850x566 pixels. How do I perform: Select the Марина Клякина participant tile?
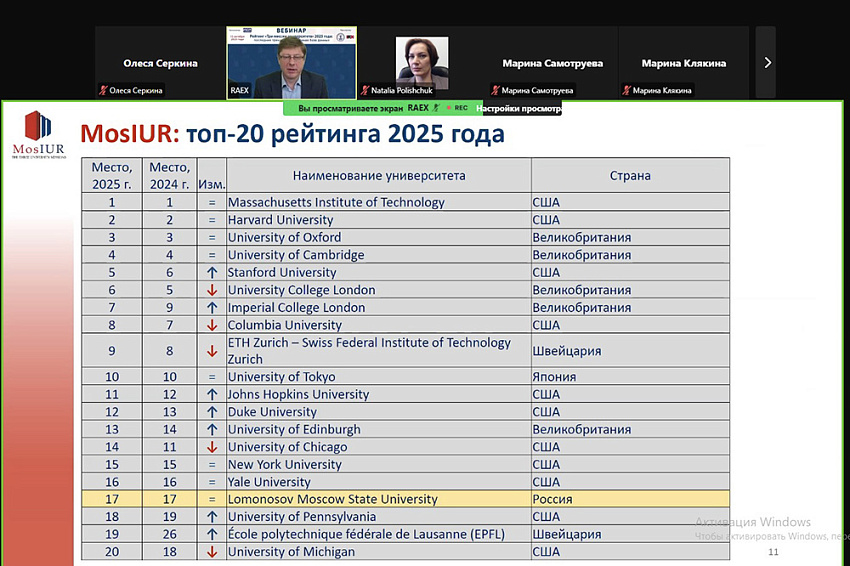683,62
